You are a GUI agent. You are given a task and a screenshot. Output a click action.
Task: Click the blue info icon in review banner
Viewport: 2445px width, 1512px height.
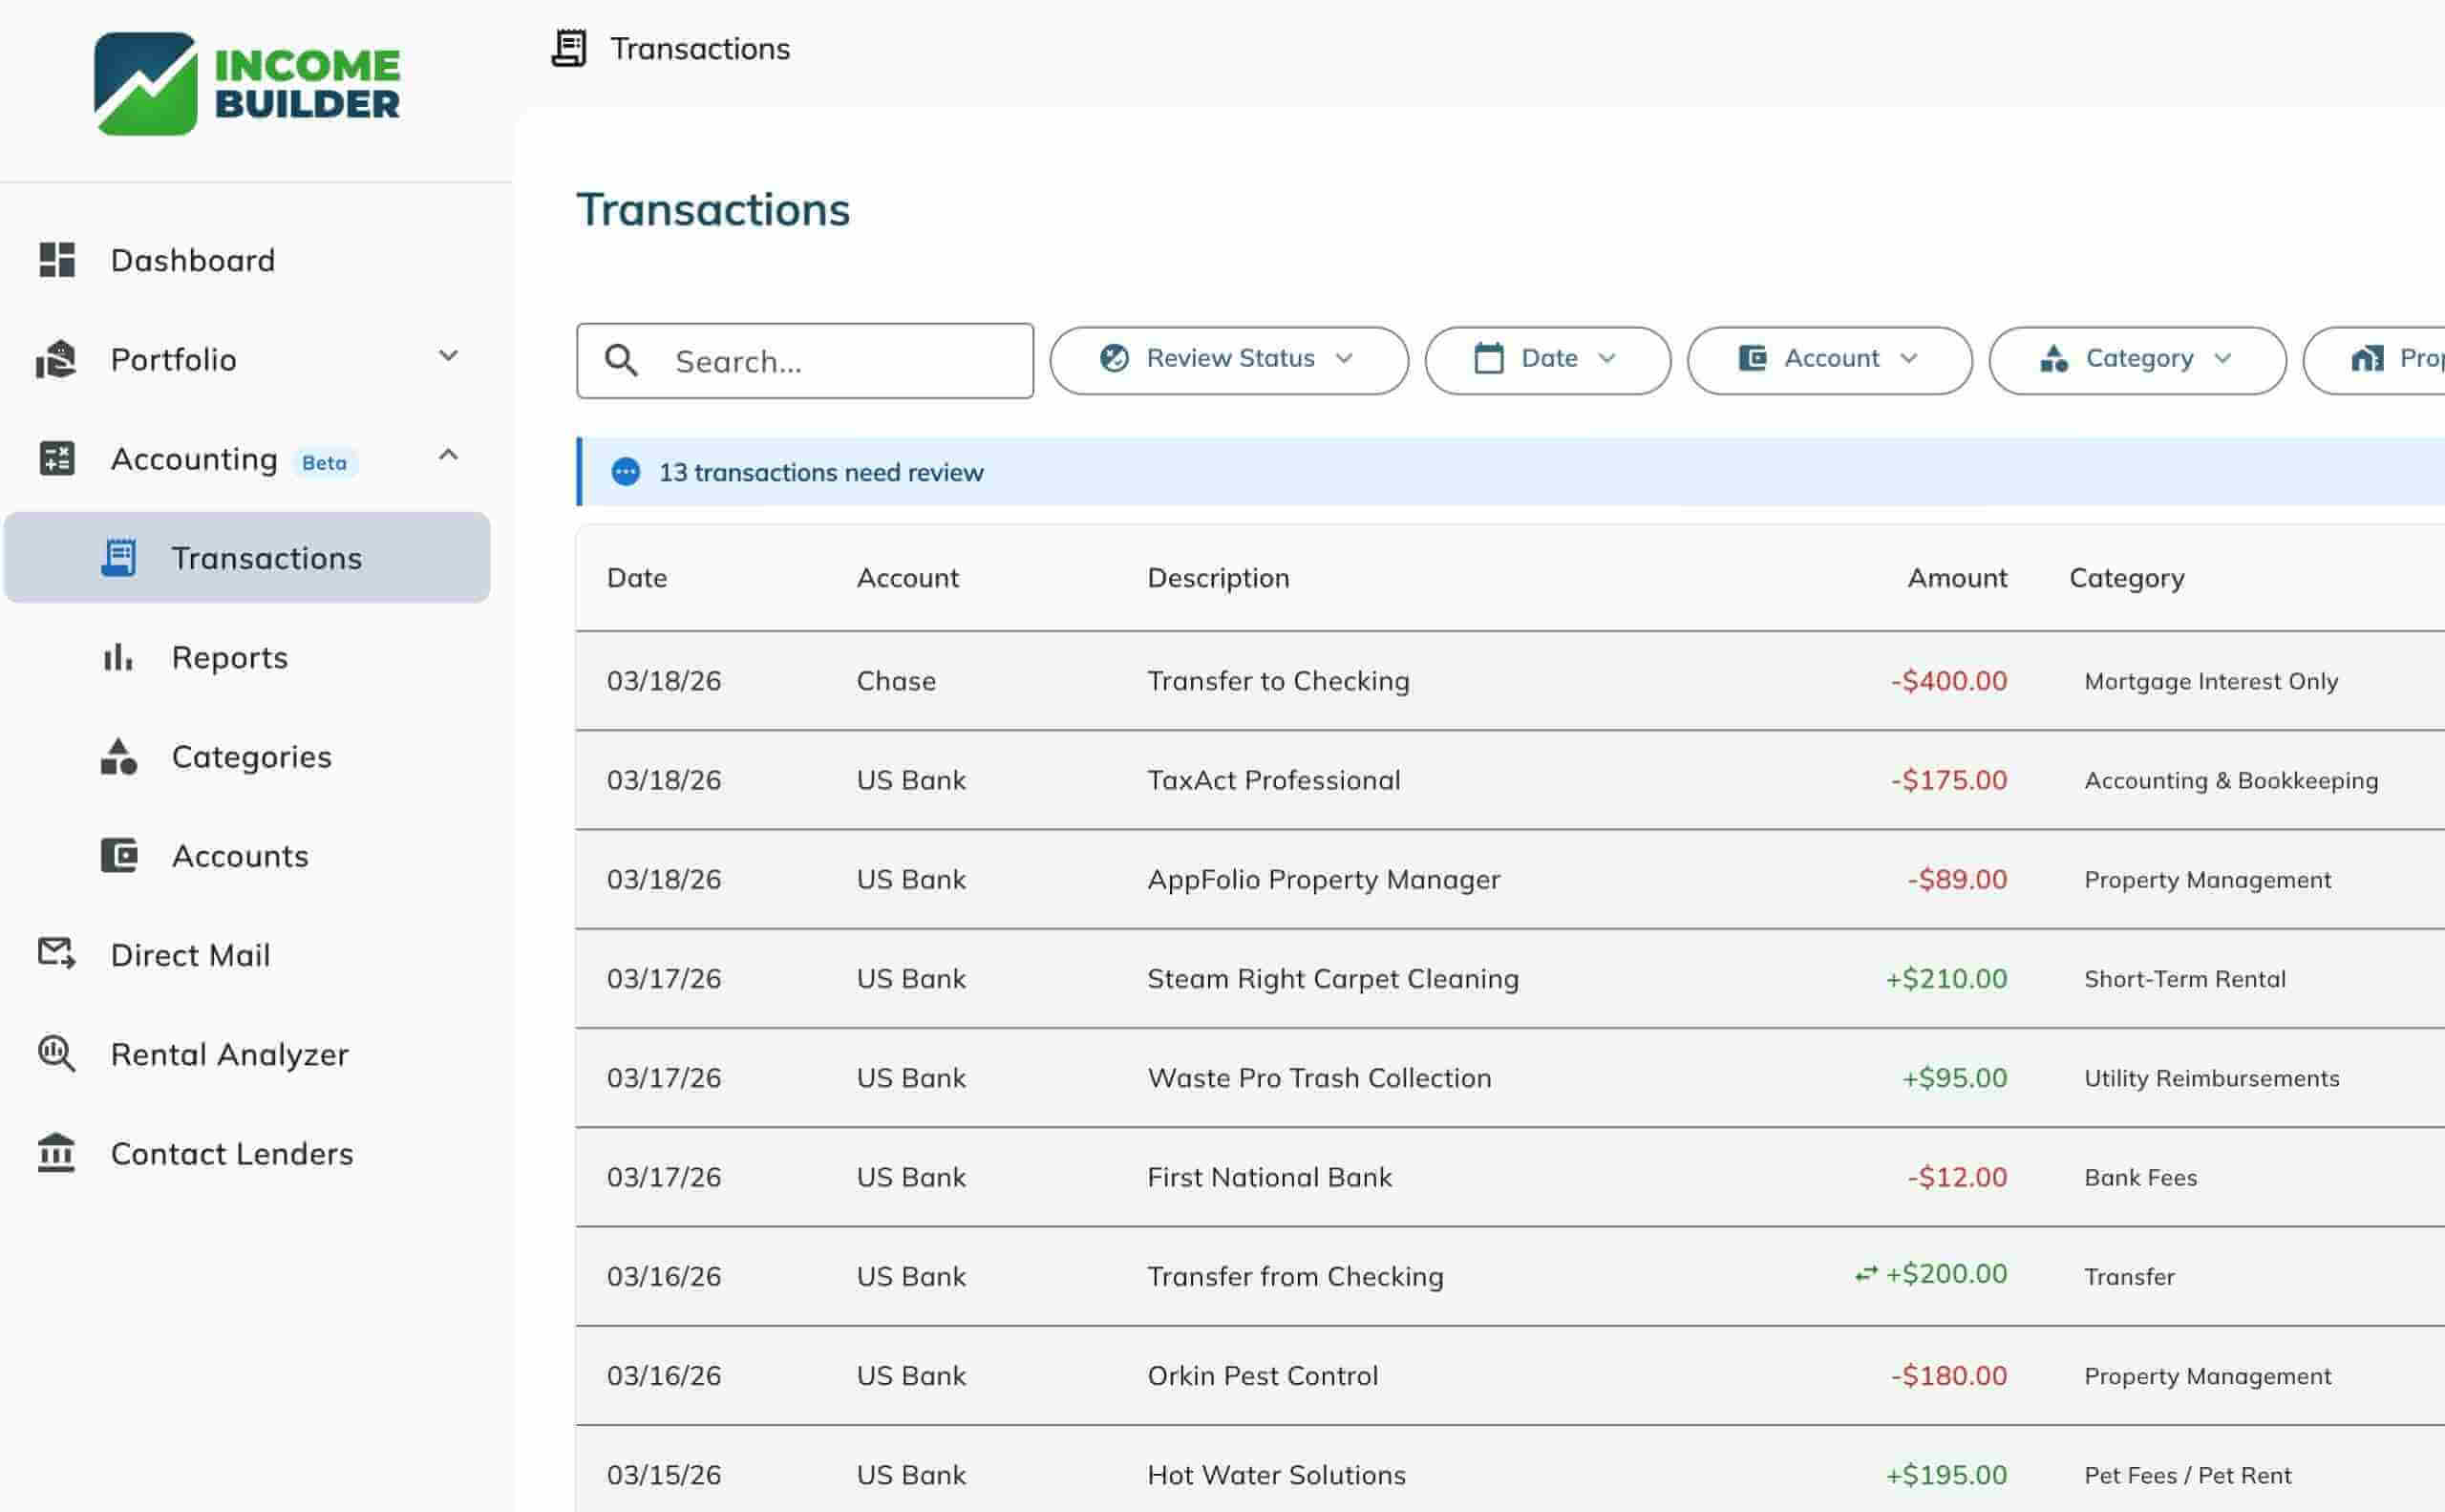pos(626,471)
